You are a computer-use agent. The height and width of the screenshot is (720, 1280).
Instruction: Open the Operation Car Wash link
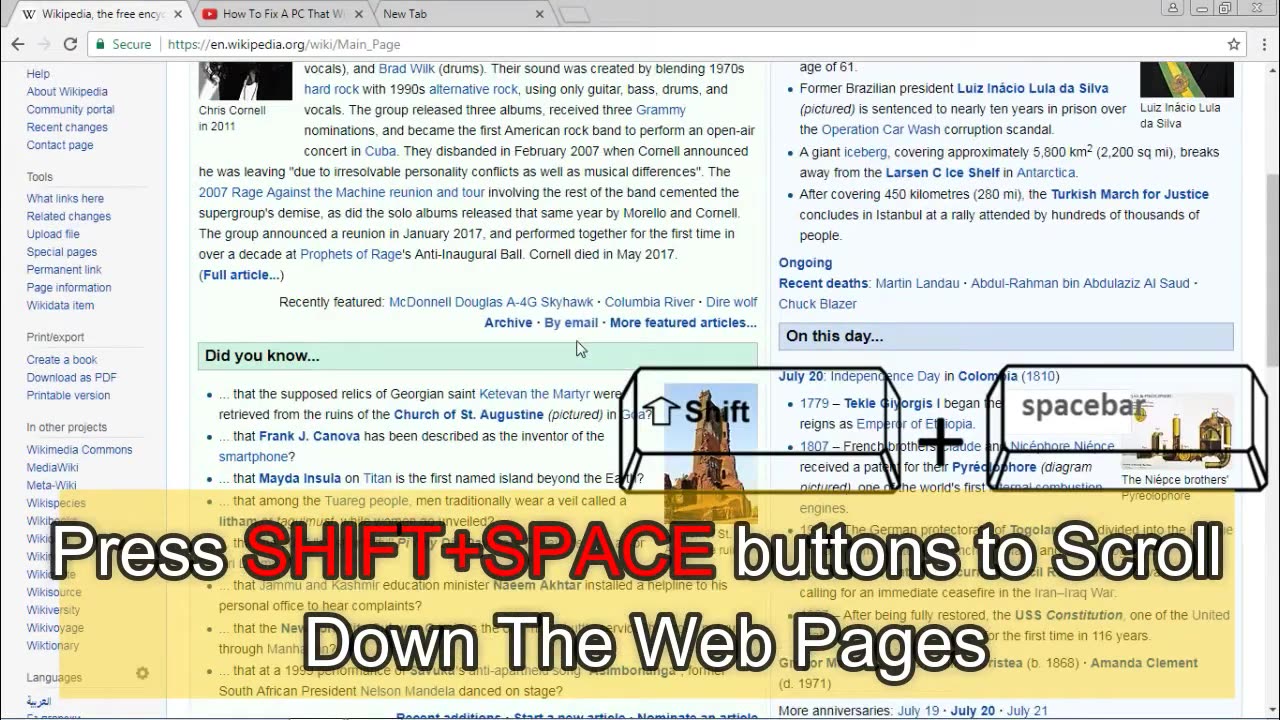[881, 130]
